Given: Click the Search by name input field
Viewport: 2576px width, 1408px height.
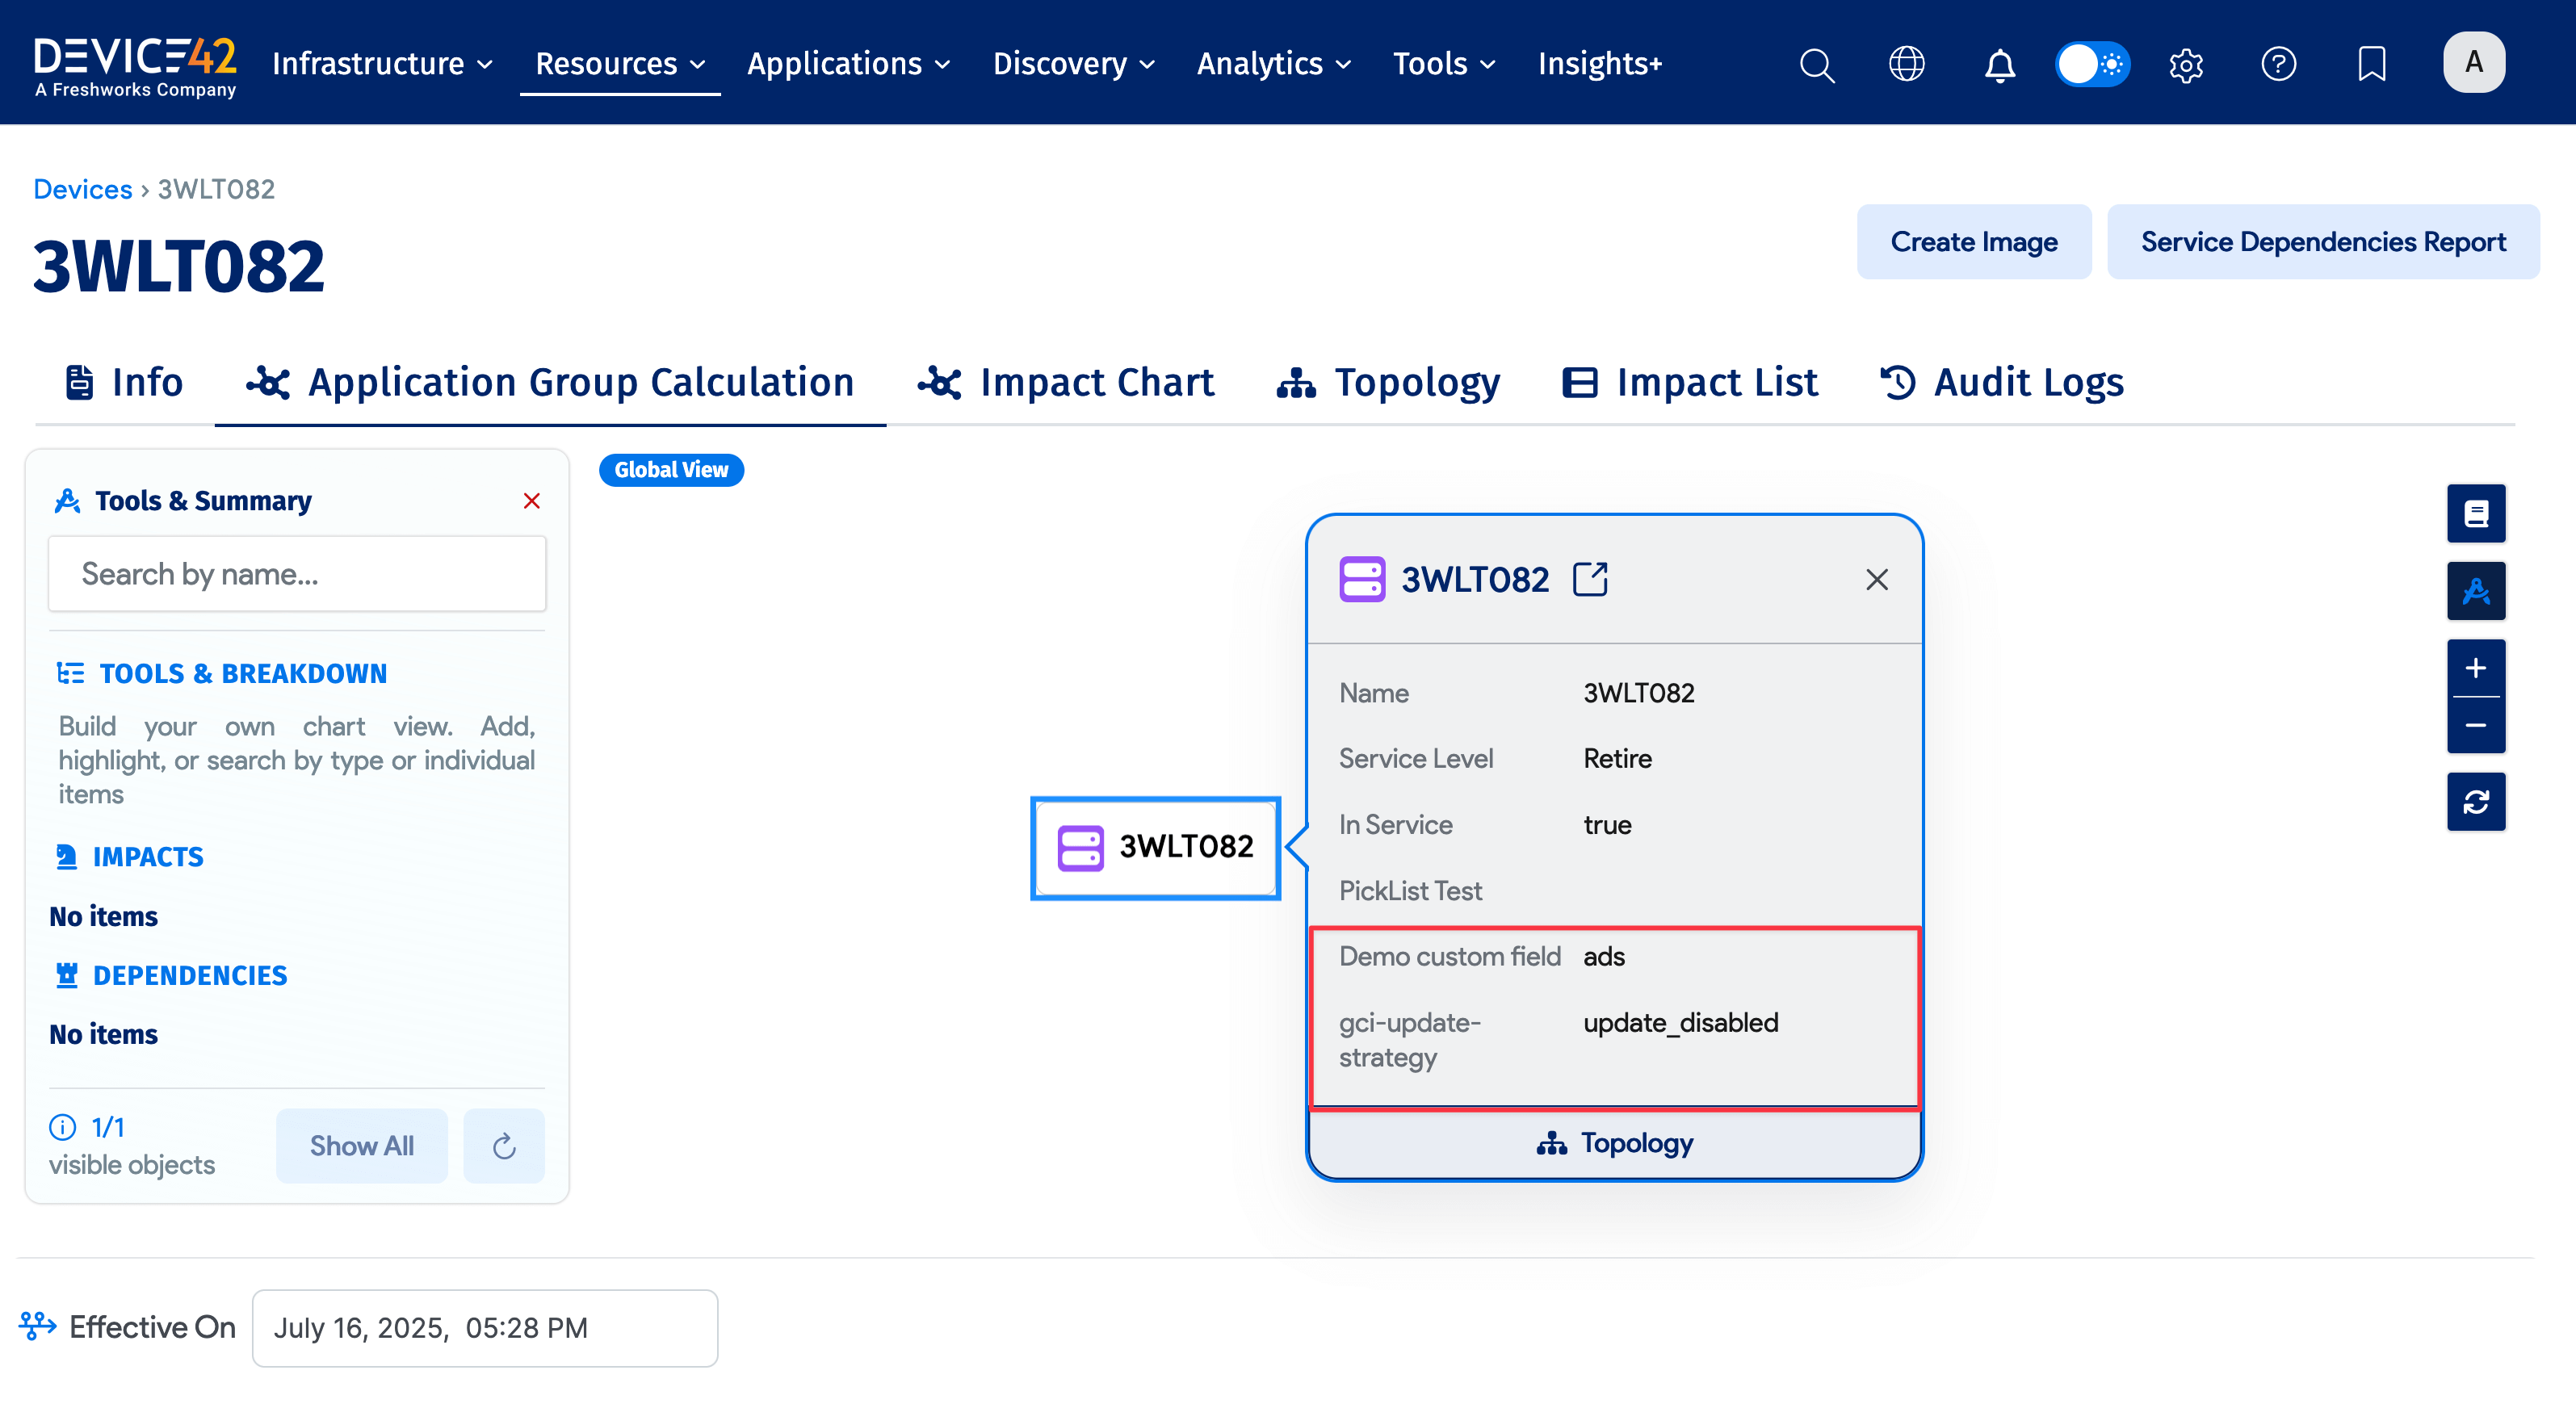Looking at the screenshot, I should (x=297, y=574).
